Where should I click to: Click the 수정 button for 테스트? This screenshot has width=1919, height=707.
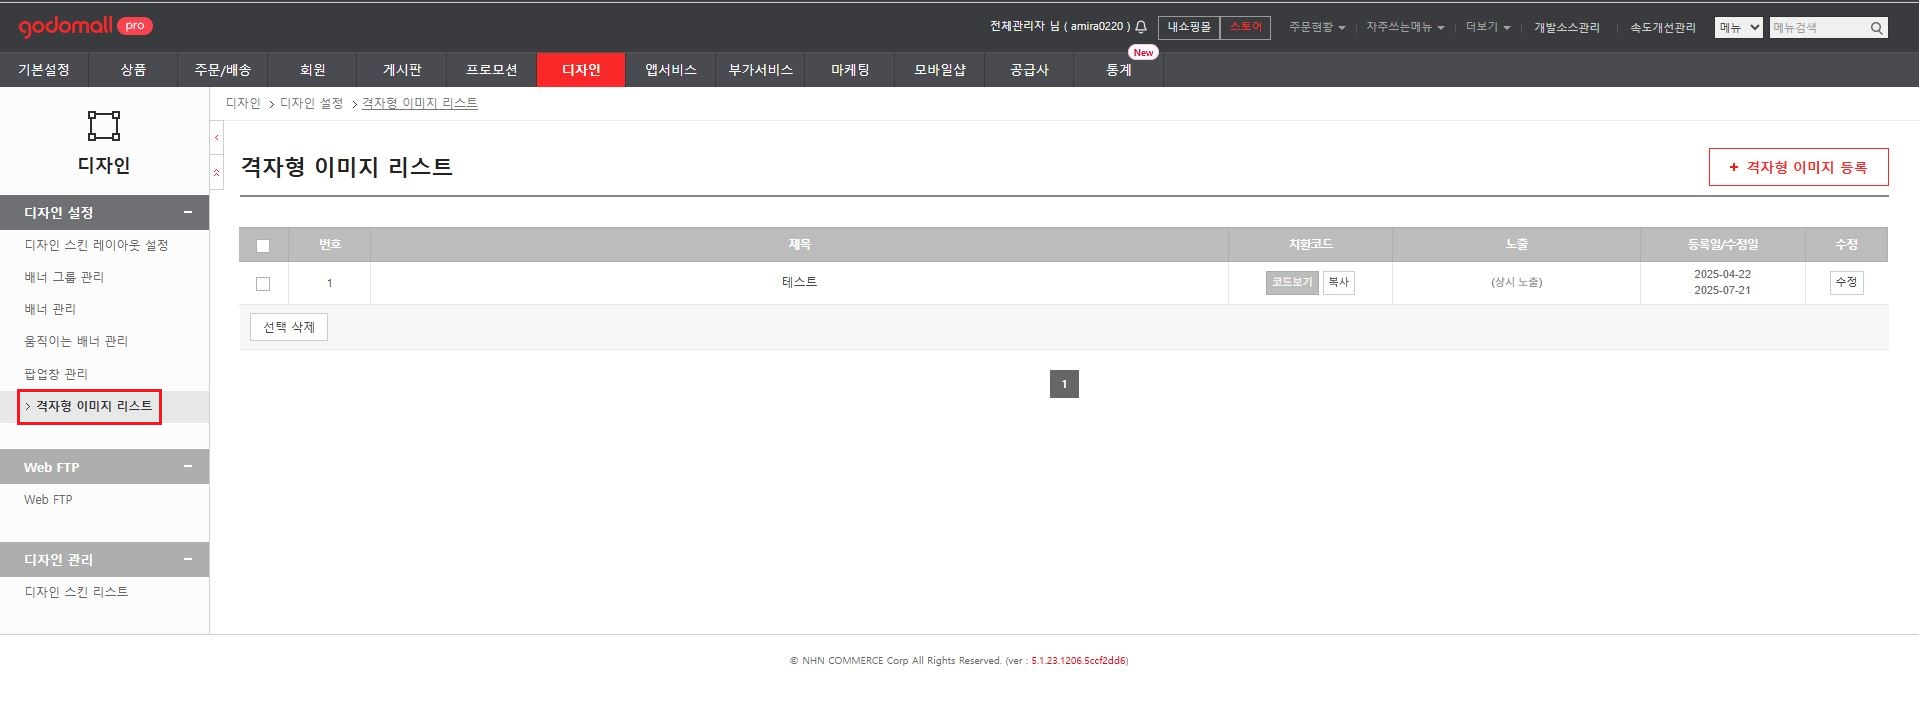(x=1846, y=283)
